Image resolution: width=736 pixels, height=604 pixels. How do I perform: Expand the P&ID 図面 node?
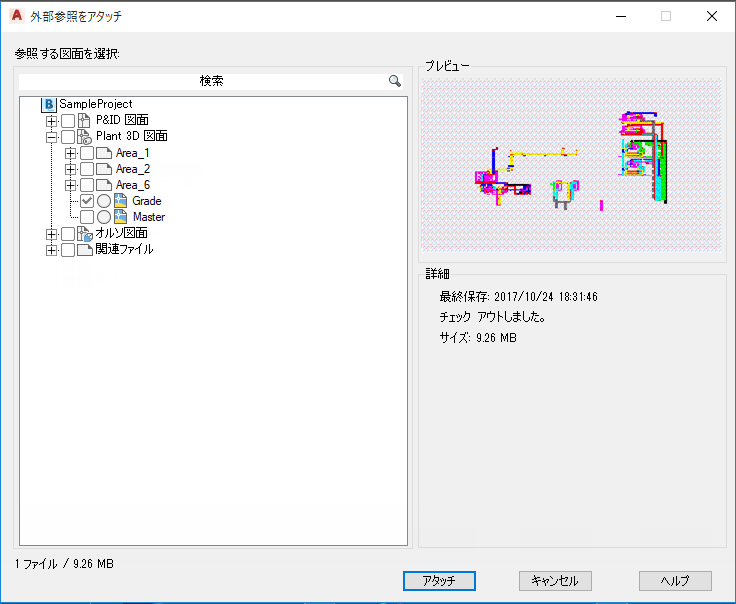(52, 121)
